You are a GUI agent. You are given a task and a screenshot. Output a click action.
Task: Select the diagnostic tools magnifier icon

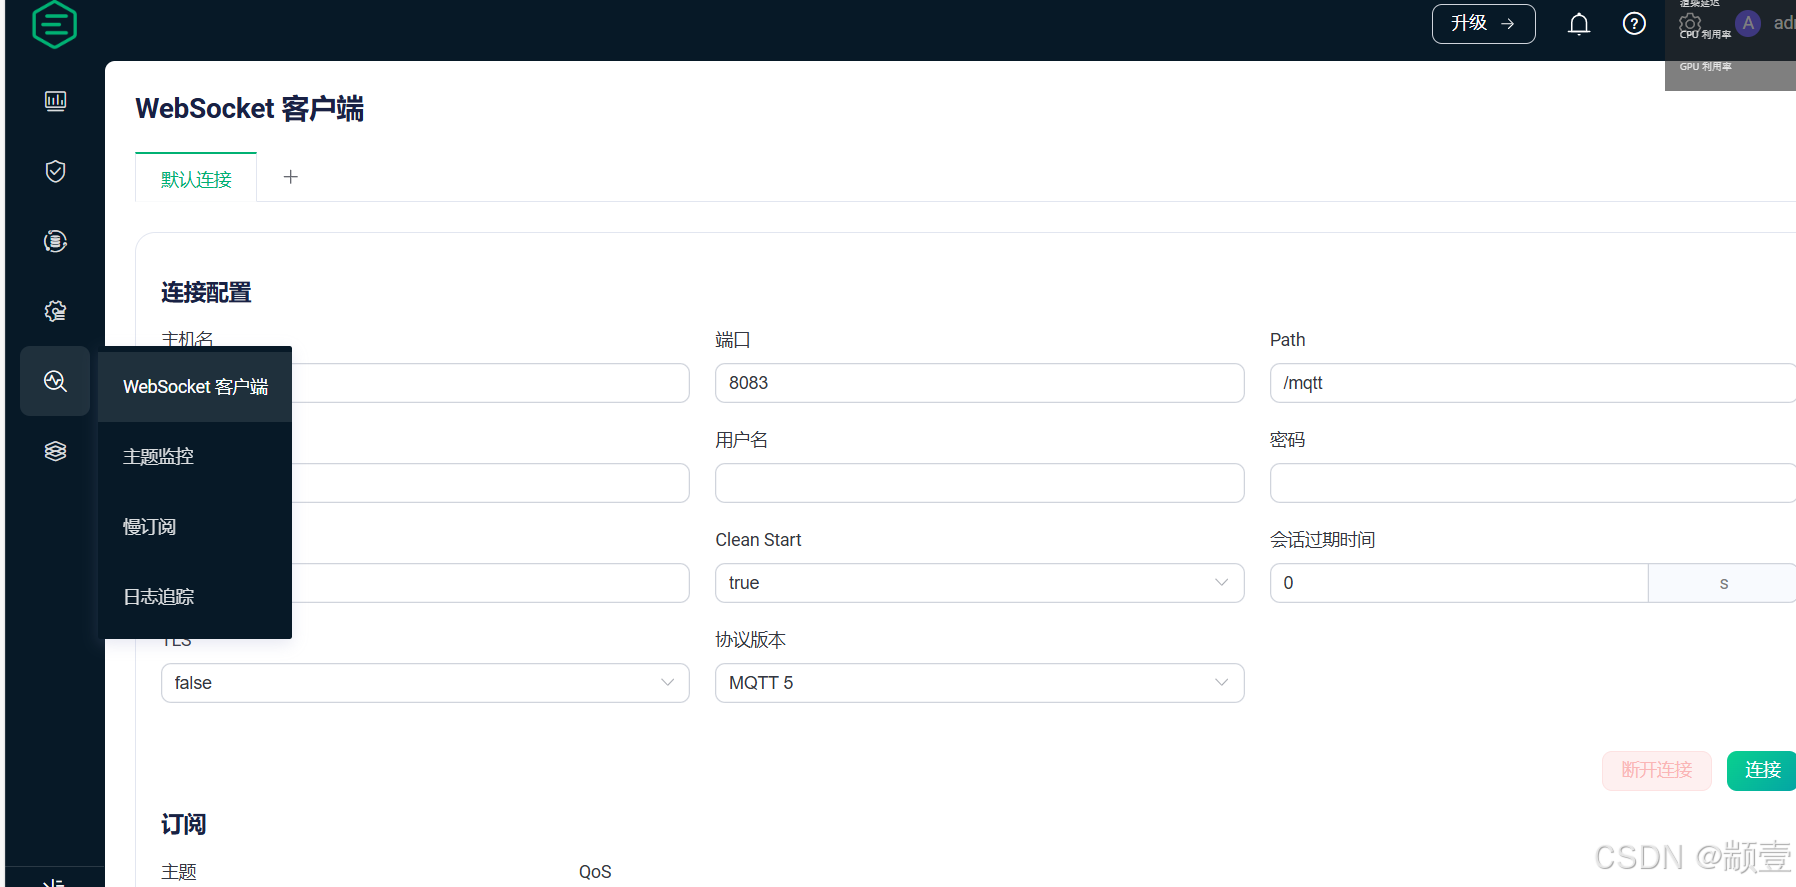[55, 381]
